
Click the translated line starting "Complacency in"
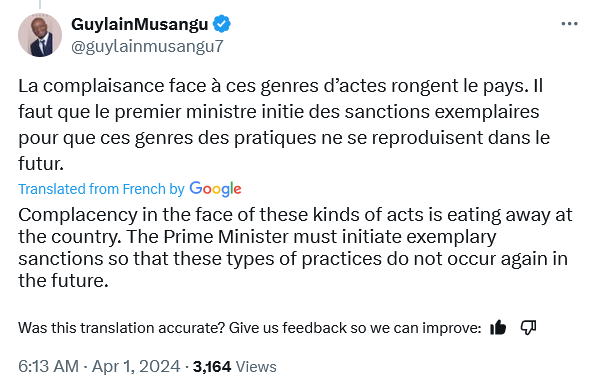[x=295, y=215]
